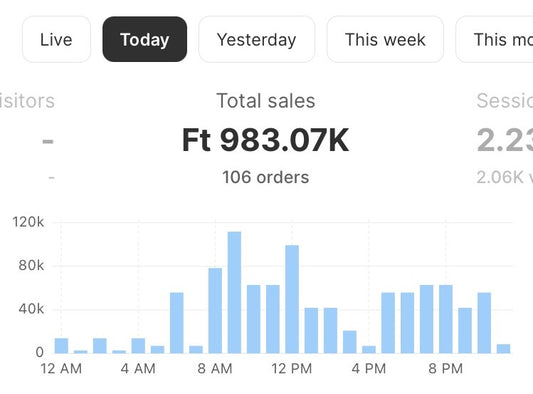The height and width of the screenshot is (394, 533).
Task: Switch to the This week tab
Action: [x=385, y=39]
